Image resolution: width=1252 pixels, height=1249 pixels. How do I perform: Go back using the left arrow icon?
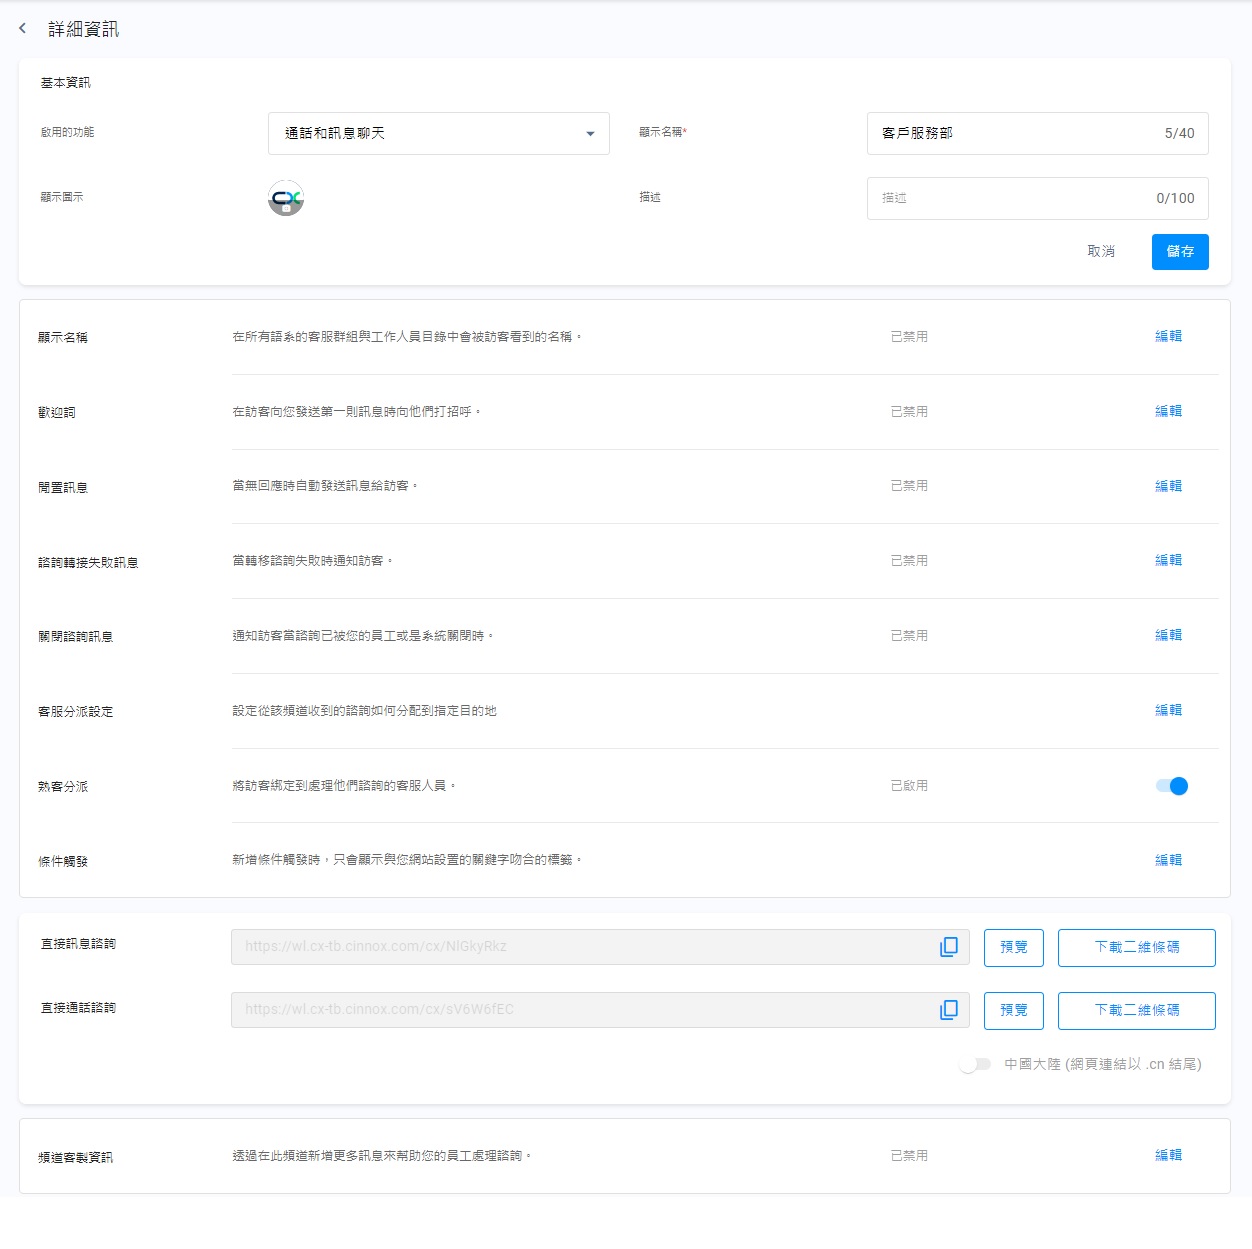22,29
